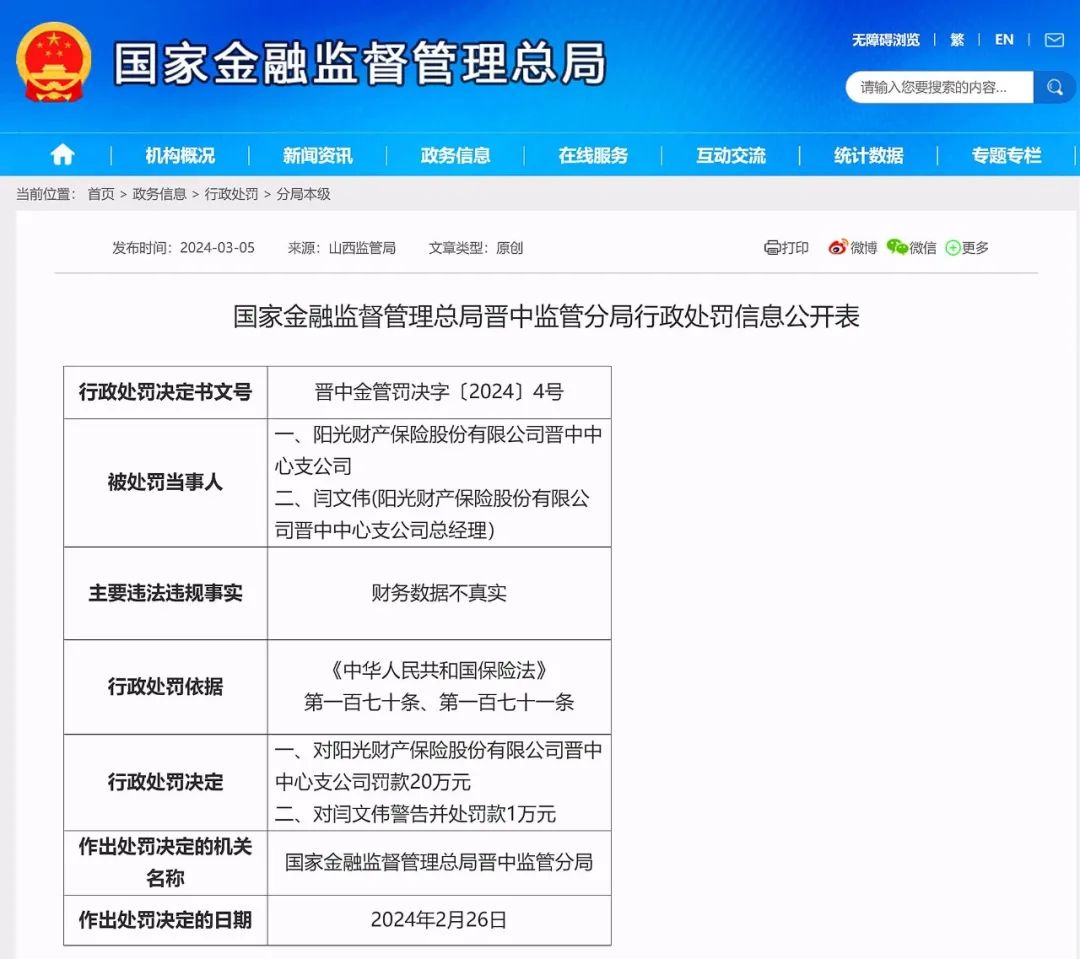
Task: Click the home icon in navigation bar
Action: [x=62, y=154]
